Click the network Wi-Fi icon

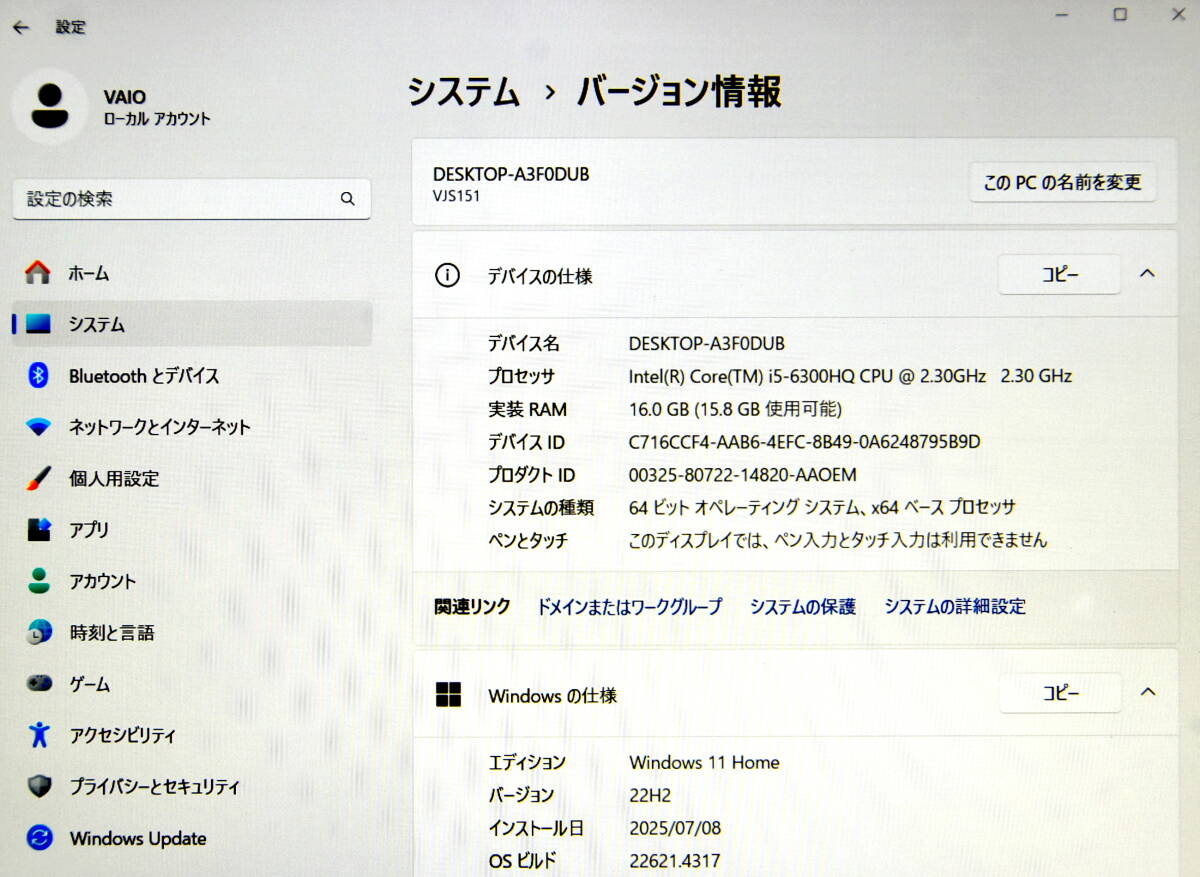(x=38, y=427)
